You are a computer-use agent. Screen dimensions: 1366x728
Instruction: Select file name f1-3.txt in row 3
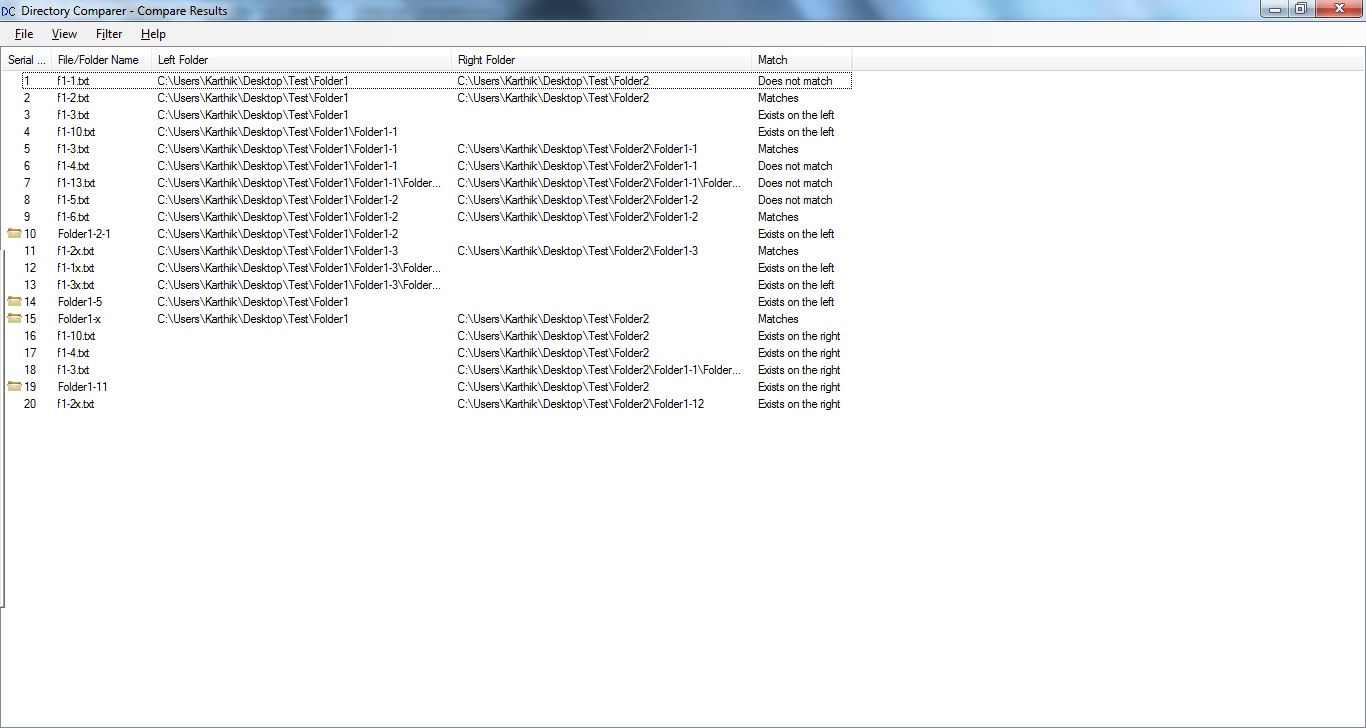click(x=73, y=115)
